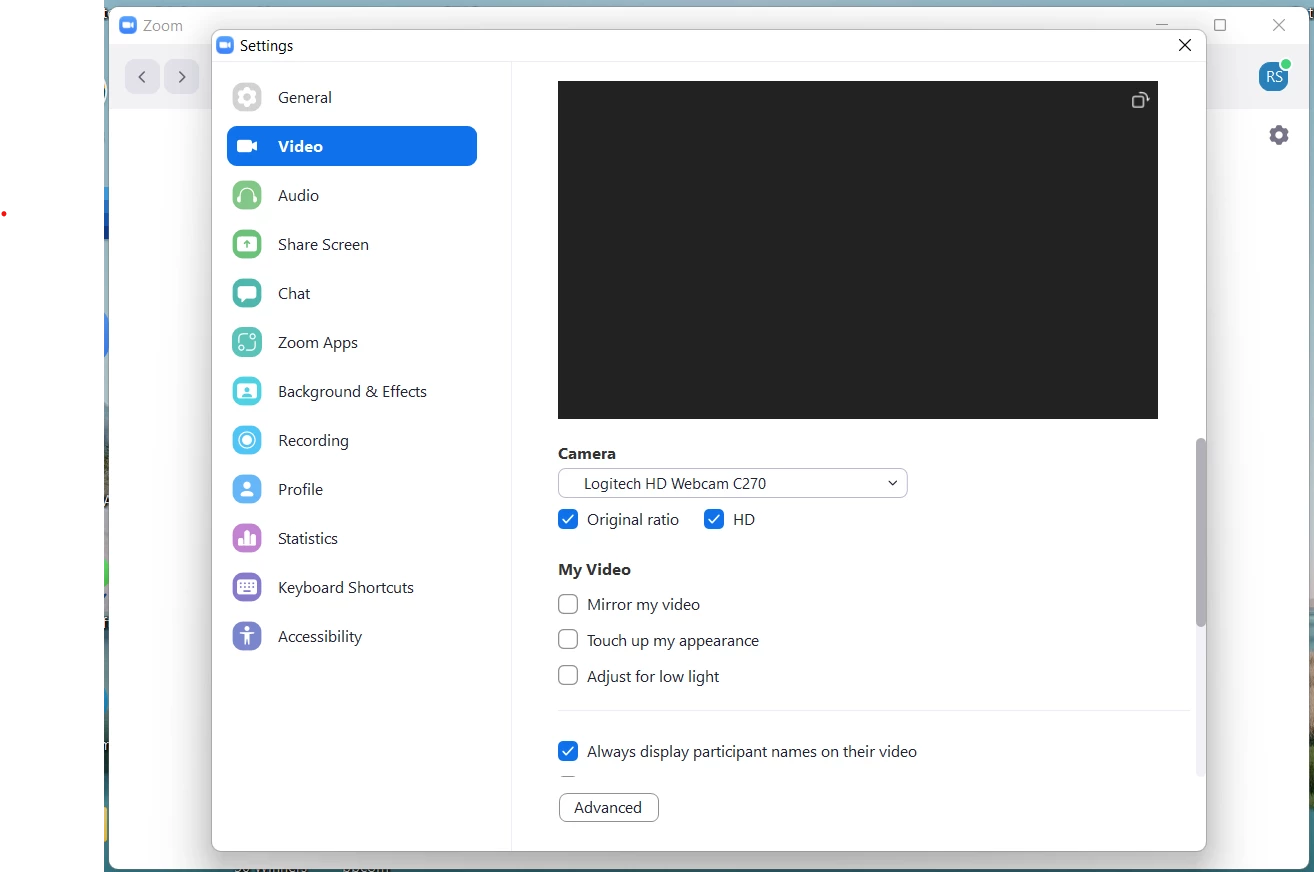Open the General settings tab
This screenshot has height=872, width=1314.
pyautogui.click(x=352, y=97)
